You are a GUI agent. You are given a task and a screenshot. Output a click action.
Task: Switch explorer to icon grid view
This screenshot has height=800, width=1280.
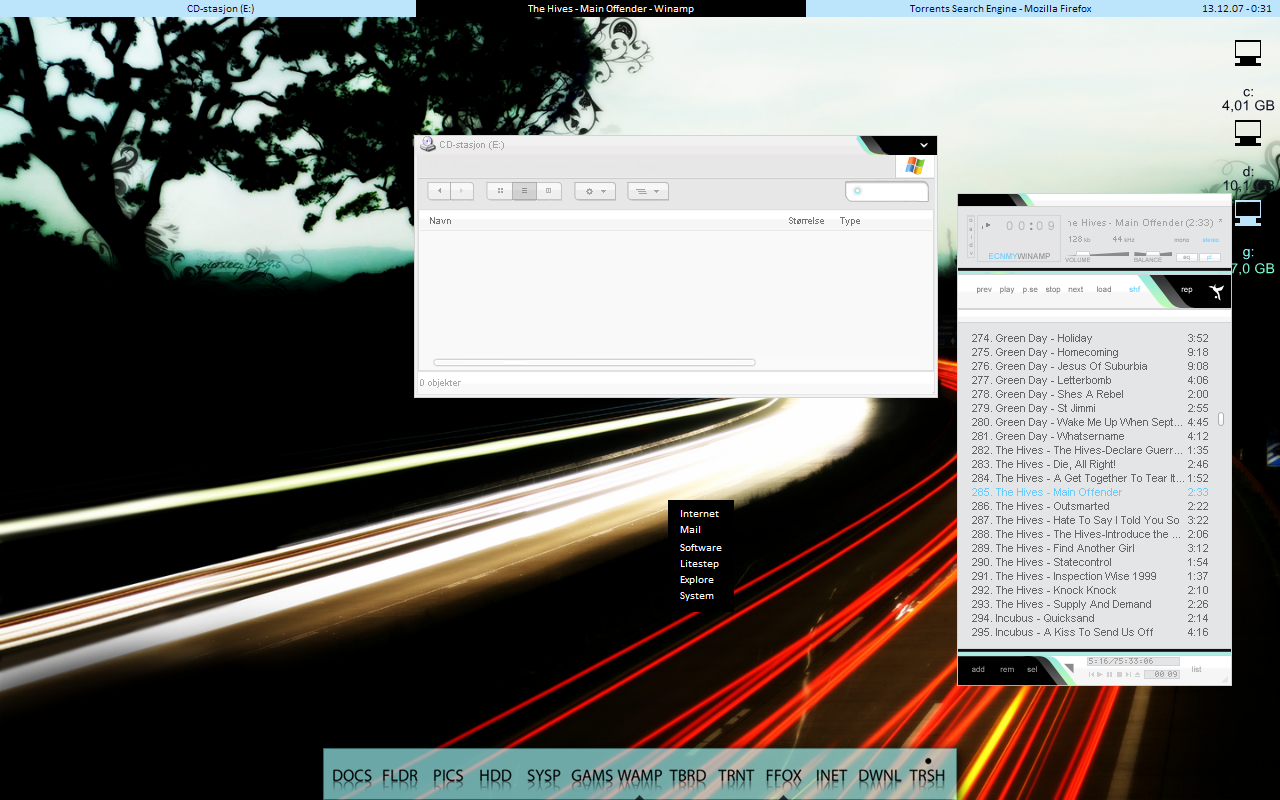500,191
